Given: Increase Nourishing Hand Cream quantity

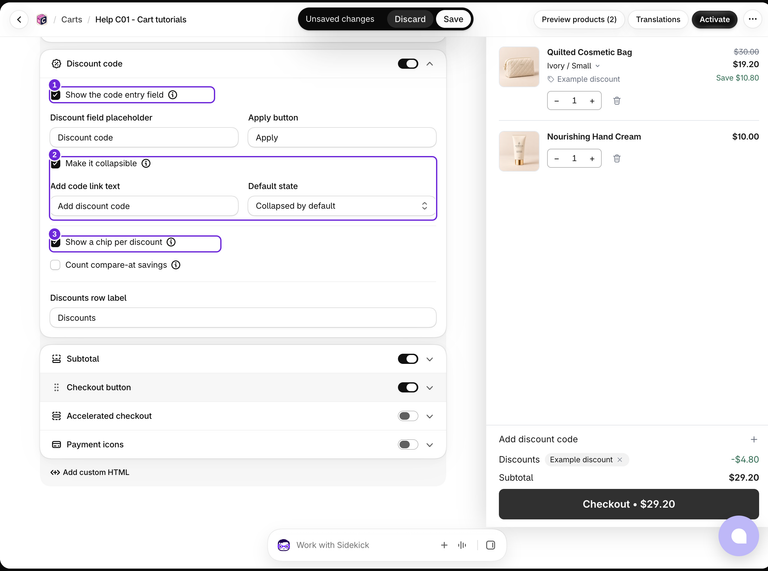Looking at the screenshot, I should pos(592,159).
